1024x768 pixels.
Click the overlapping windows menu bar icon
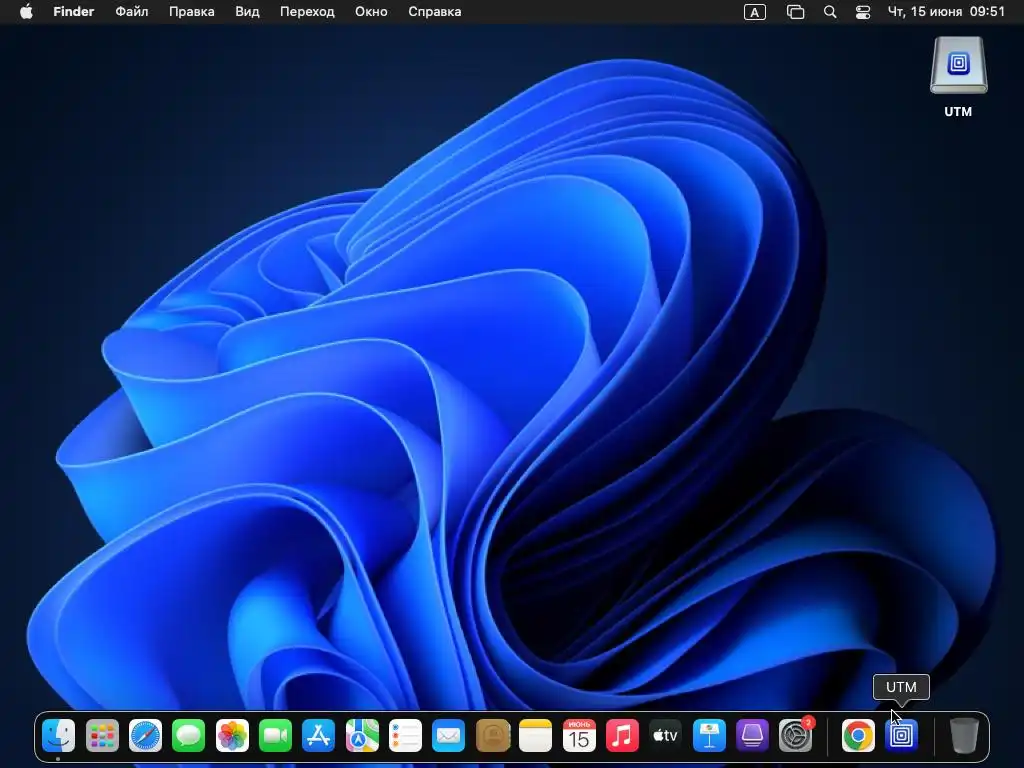(x=795, y=12)
